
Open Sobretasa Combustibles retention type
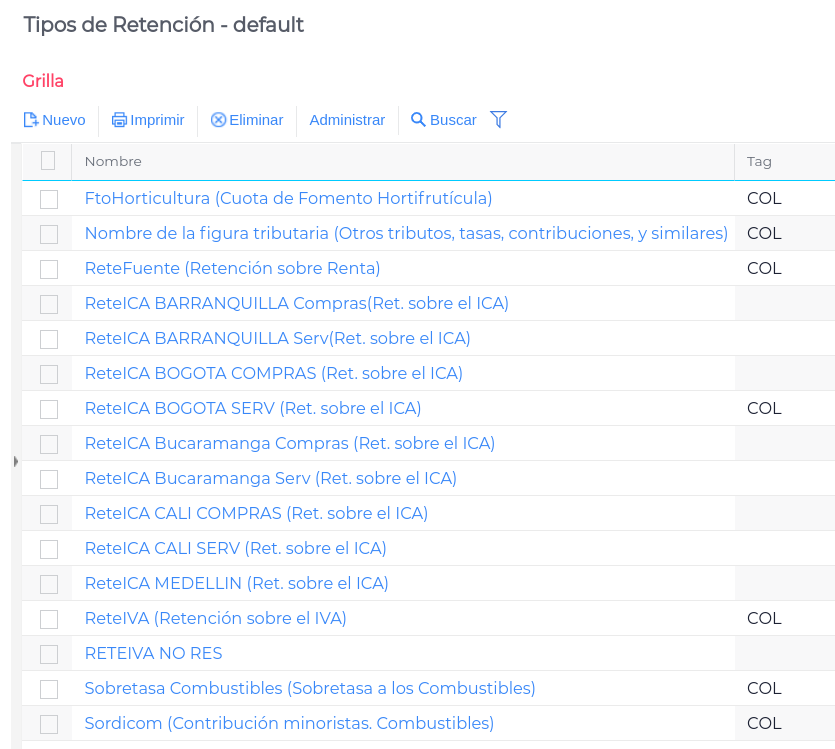(x=310, y=688)
